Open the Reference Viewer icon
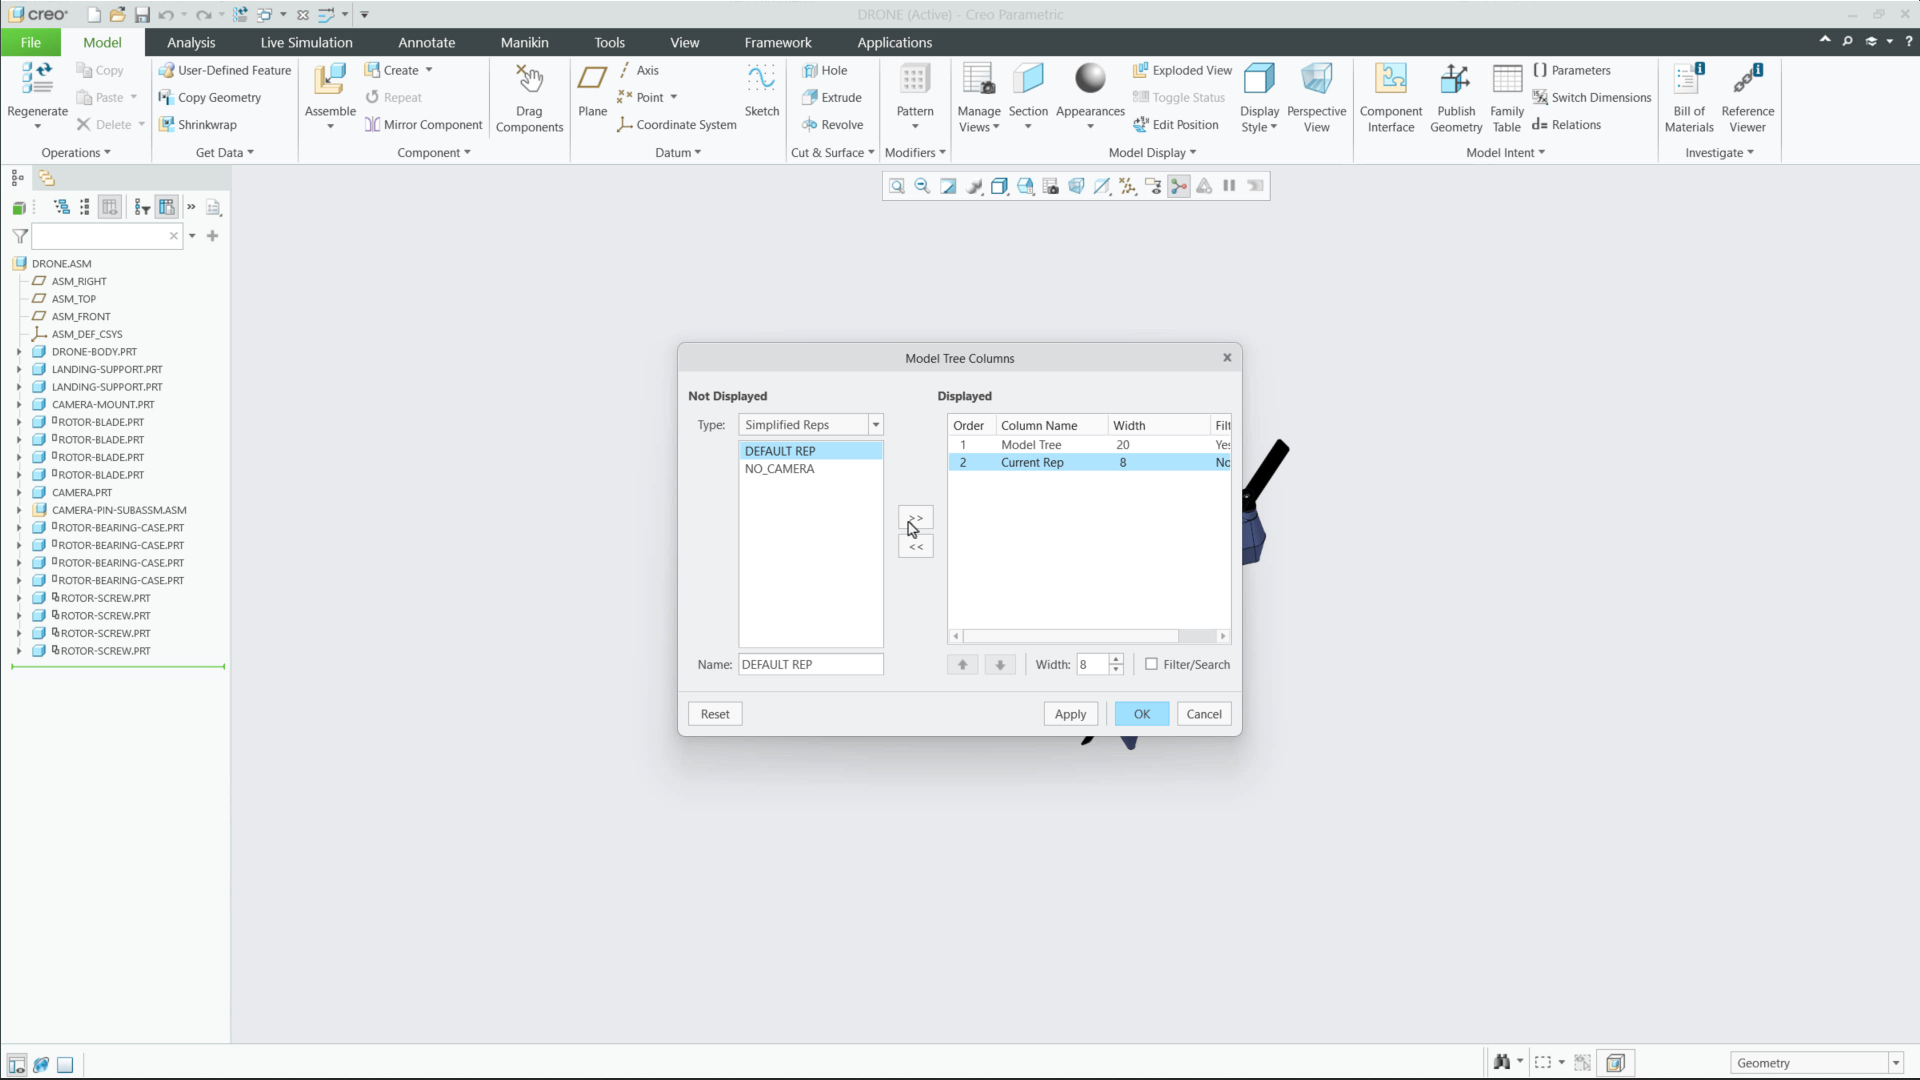The image size is (1920, 1080). (x=1747, y=80)
